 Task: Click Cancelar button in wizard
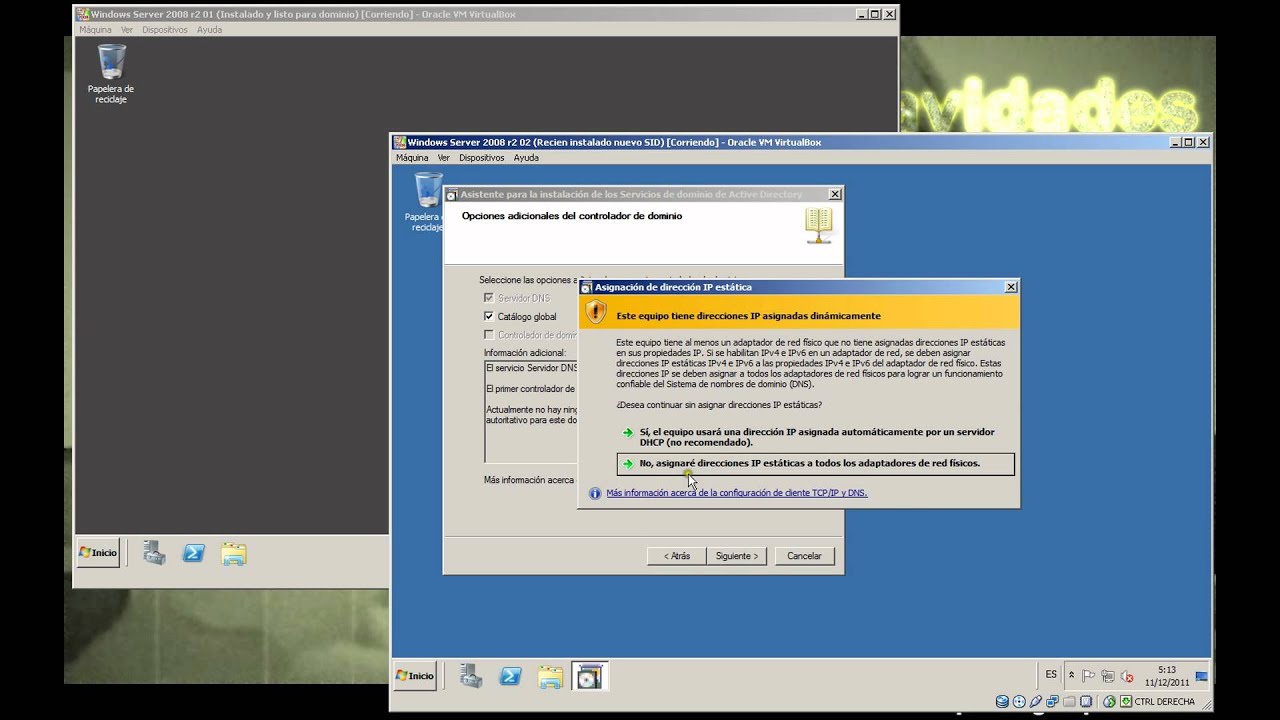click(804, 556)
